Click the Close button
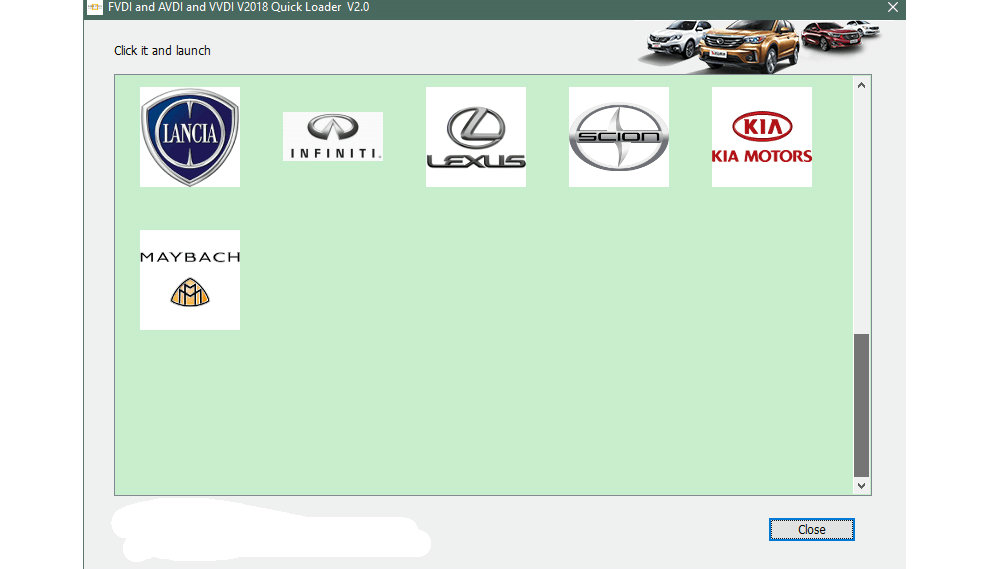990x569 pixels. [811, 530]
